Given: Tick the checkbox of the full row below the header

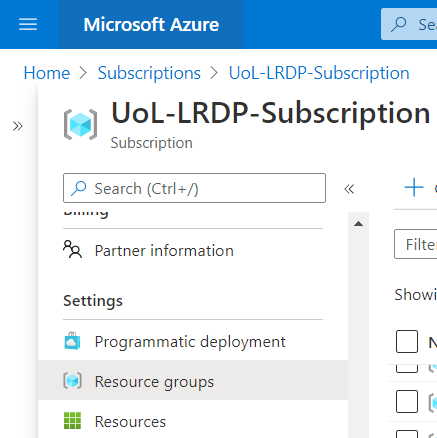Looking at the screenshot, I should point(407,402).
